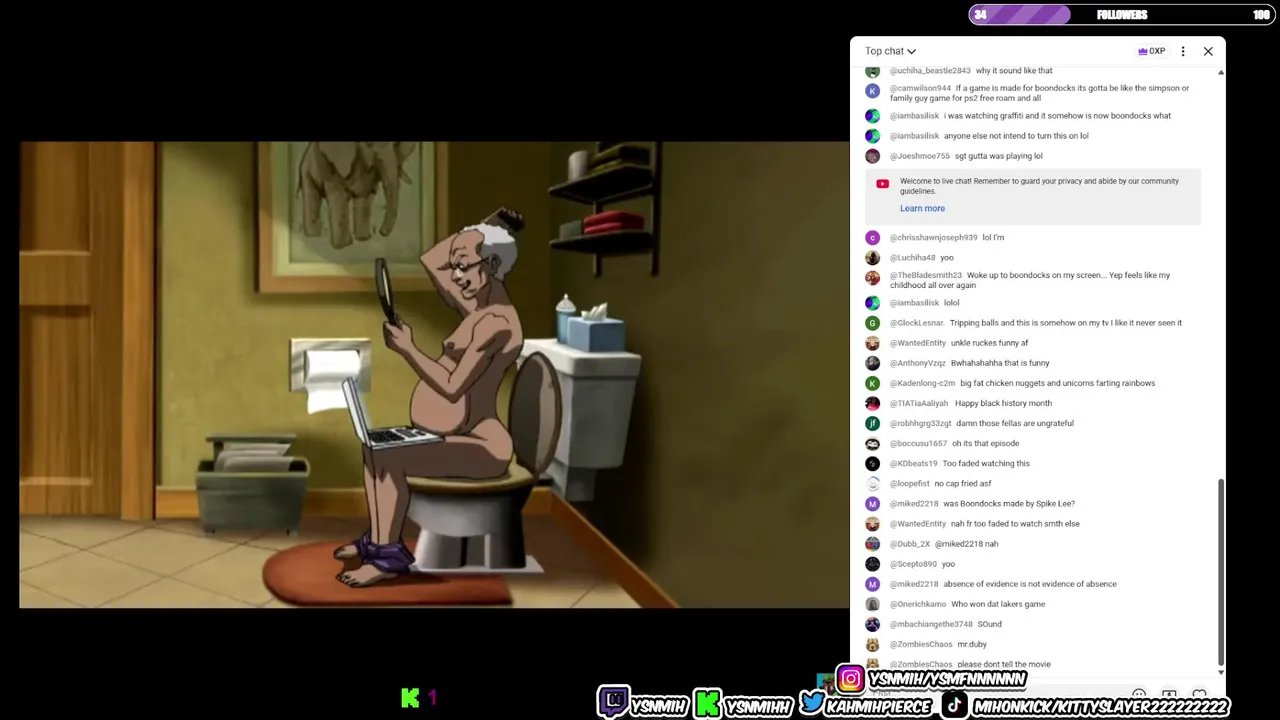Open @camwilson944 avatar with letter K
The image size is (1280, 720).
coord(873,91)
